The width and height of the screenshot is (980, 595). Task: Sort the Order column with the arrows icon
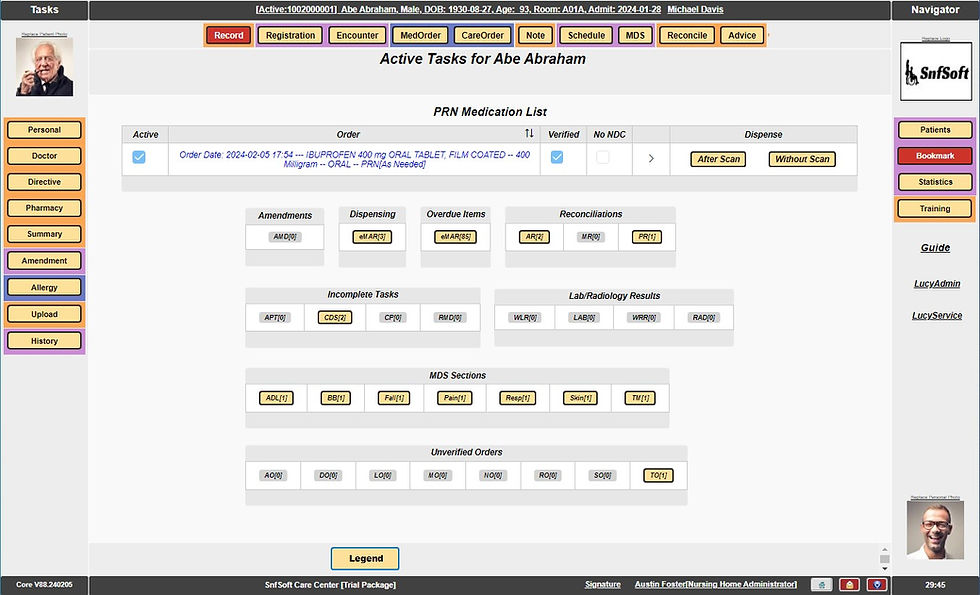point(529,134)
